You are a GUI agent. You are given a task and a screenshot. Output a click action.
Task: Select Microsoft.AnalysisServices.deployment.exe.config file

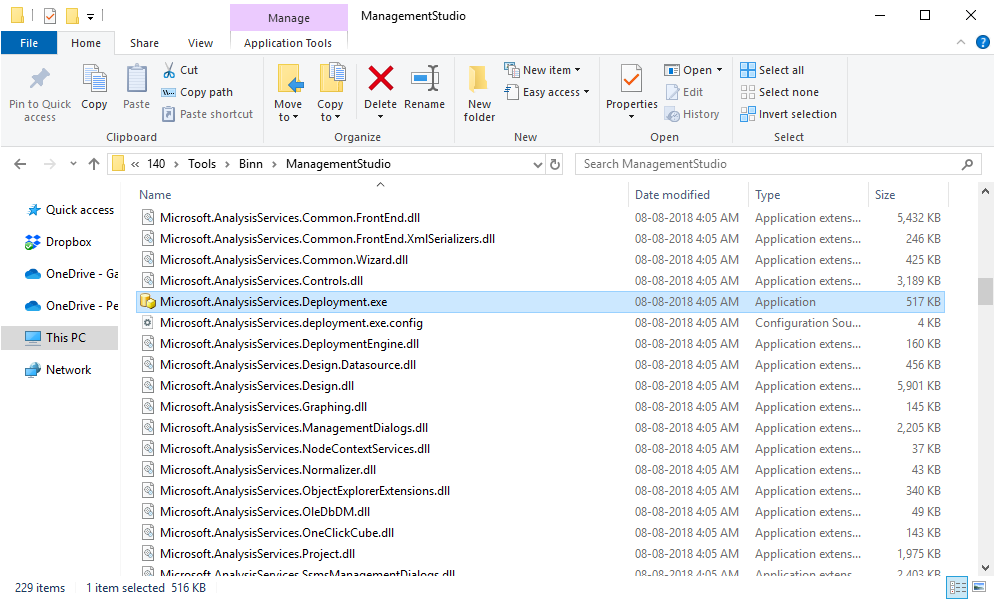point(541,323)
